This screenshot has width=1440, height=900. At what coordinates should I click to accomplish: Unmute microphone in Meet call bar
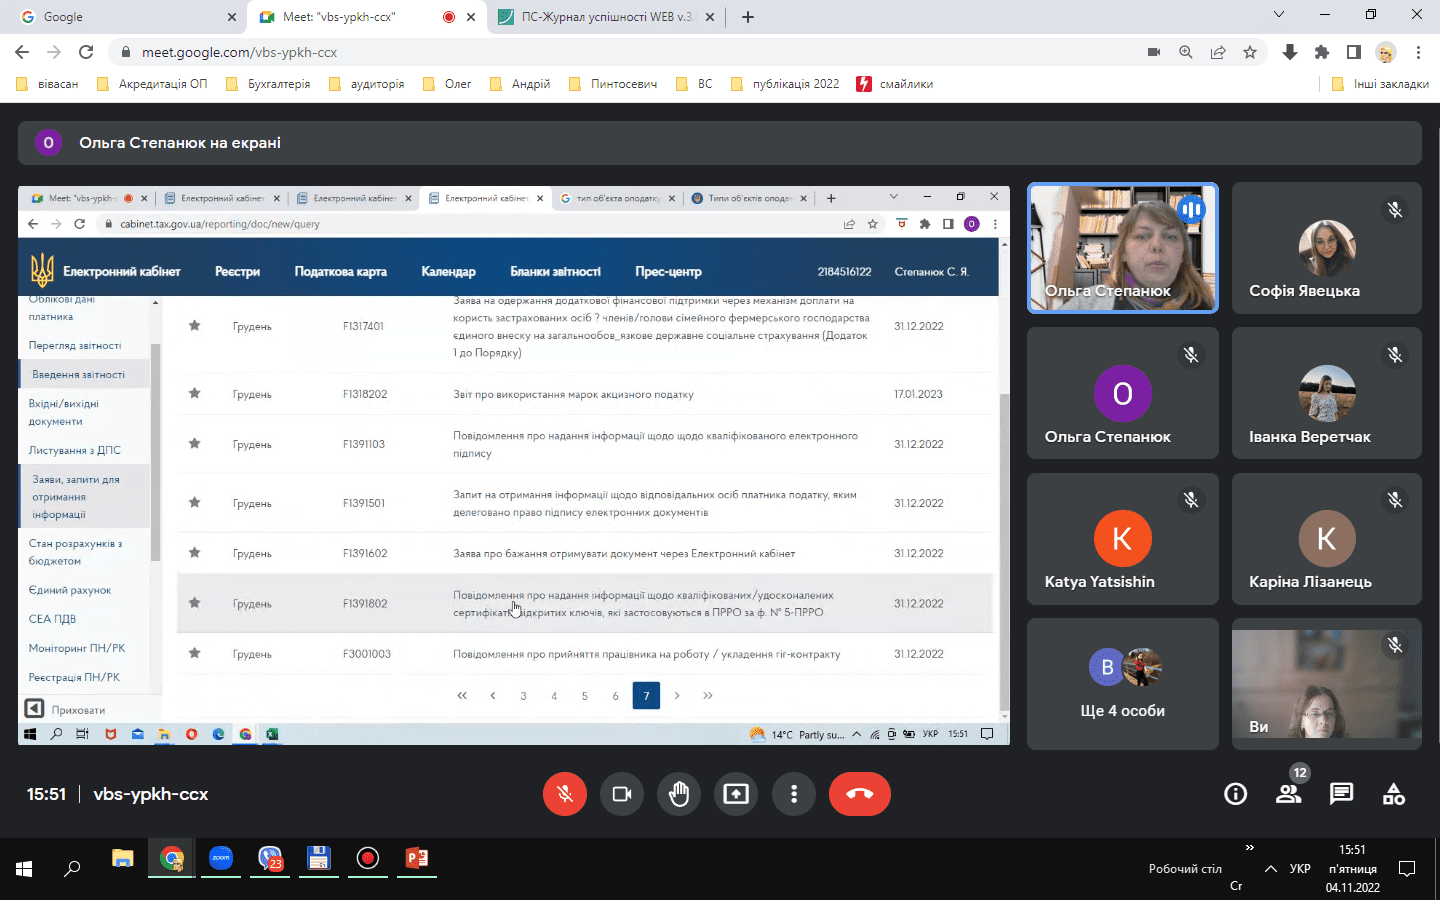pyautogui.click(x=565, y=794)
